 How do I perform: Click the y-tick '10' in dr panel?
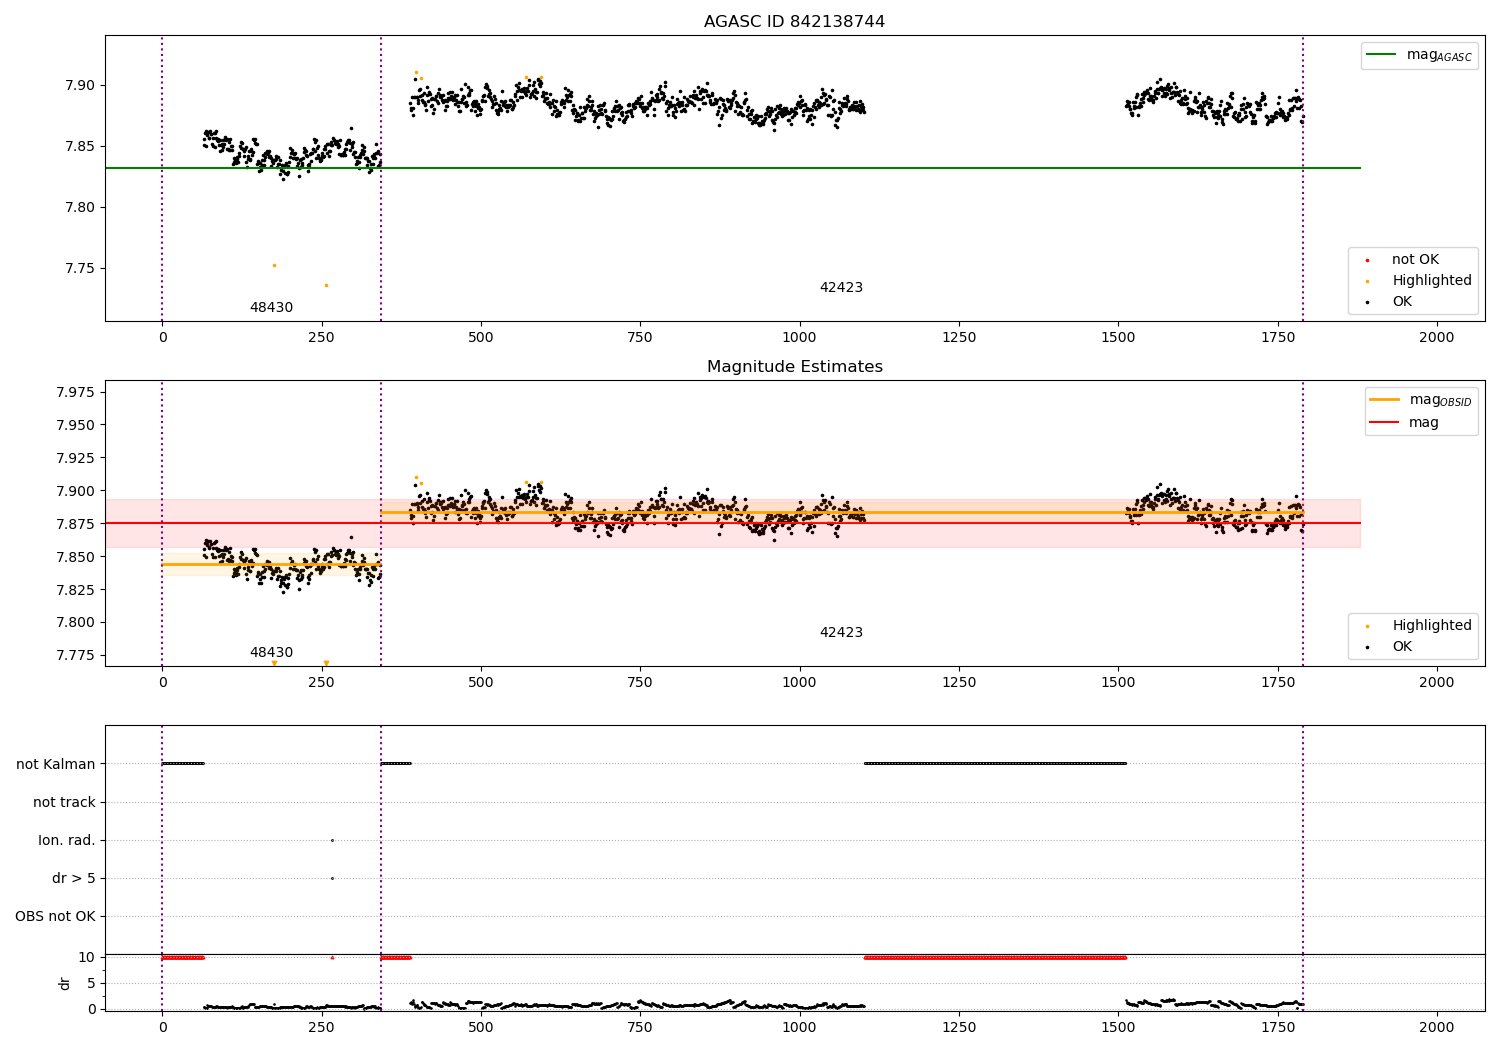coord(87,958)
